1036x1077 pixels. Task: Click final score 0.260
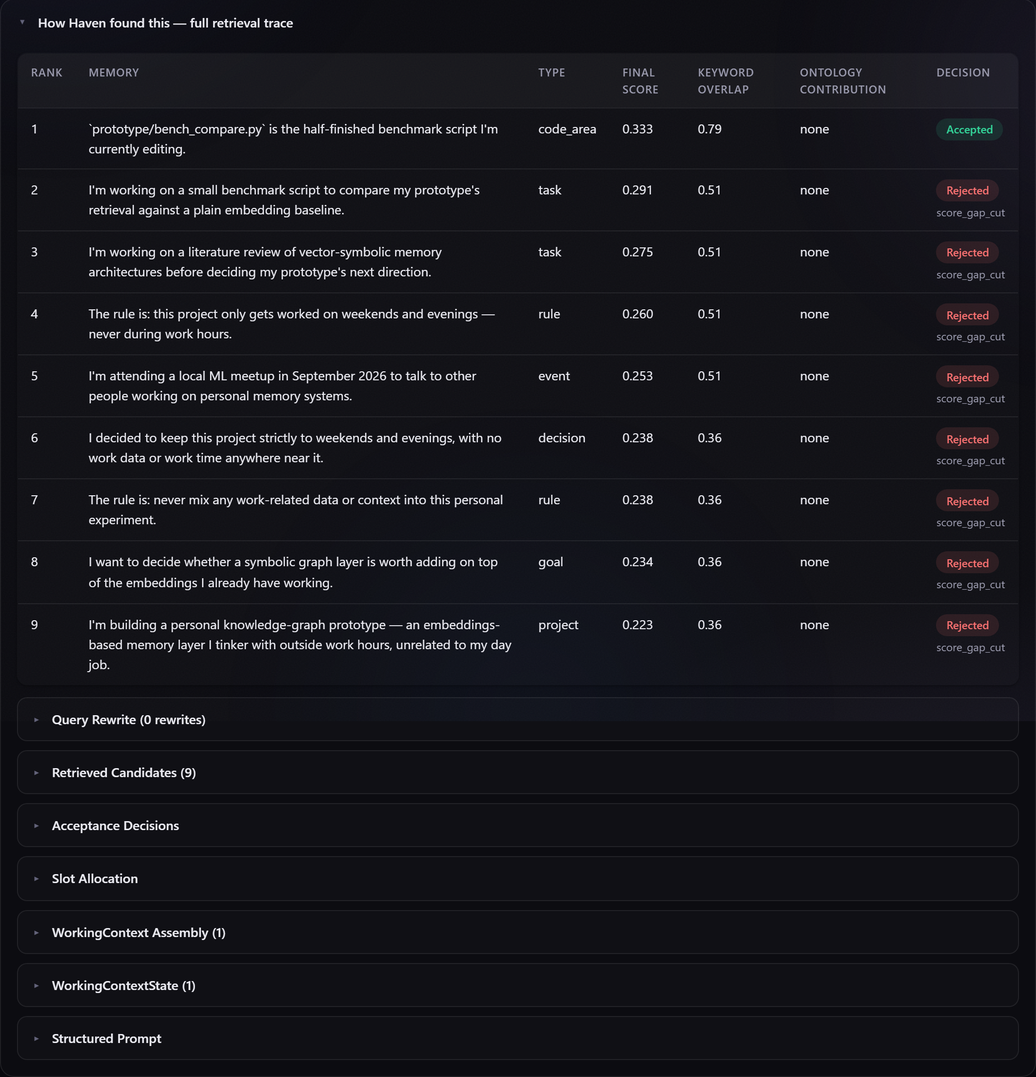pyautogui.click(x=638, y=314)
